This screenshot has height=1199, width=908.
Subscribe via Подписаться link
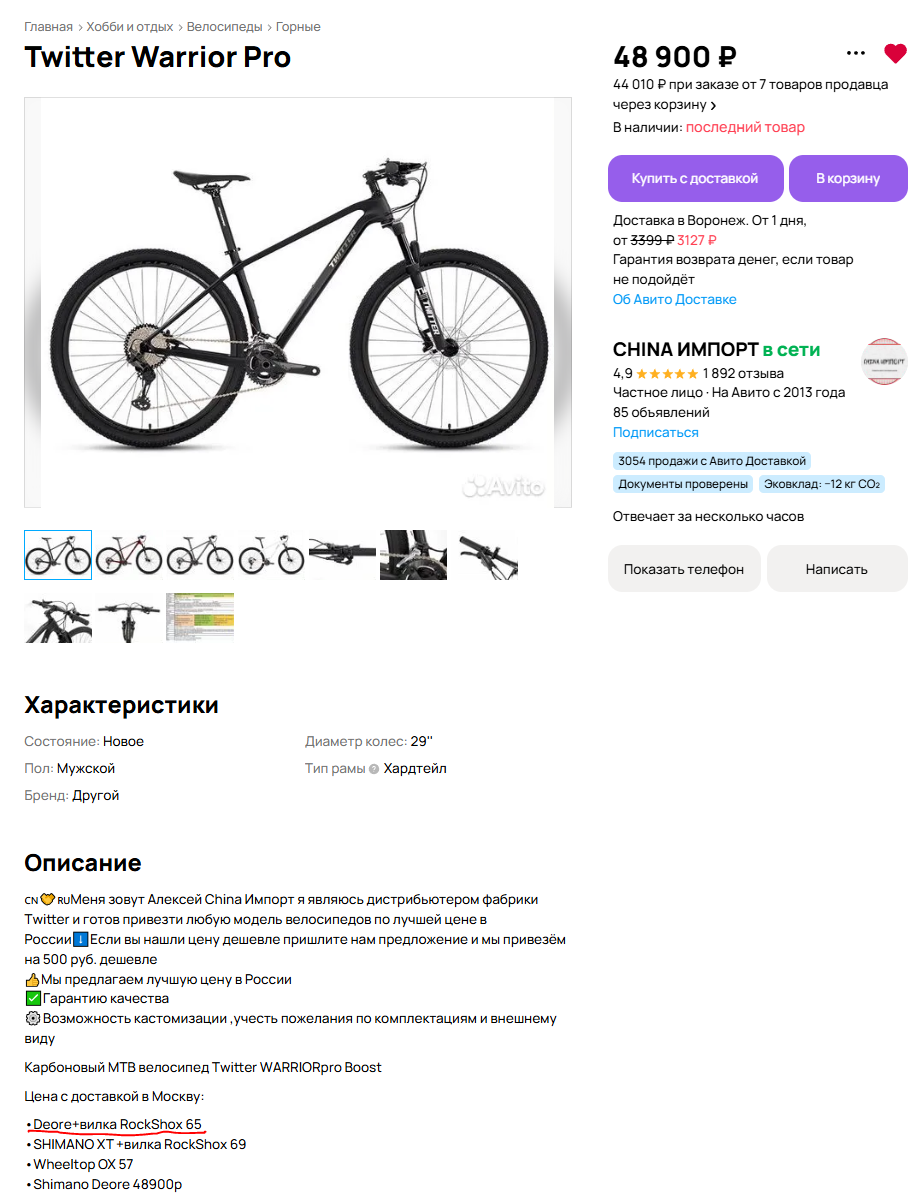point(656,433)
